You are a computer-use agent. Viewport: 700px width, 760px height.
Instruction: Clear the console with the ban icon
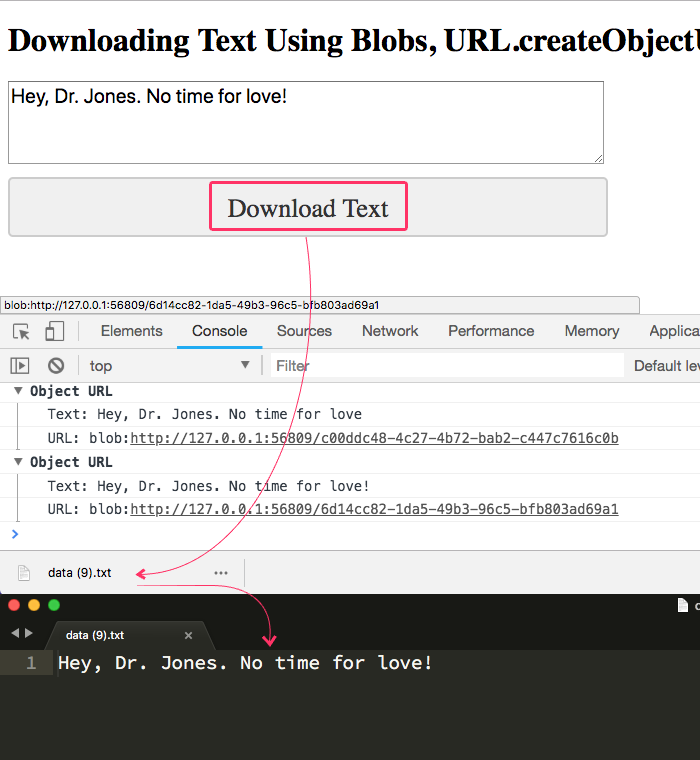point(56,366)
